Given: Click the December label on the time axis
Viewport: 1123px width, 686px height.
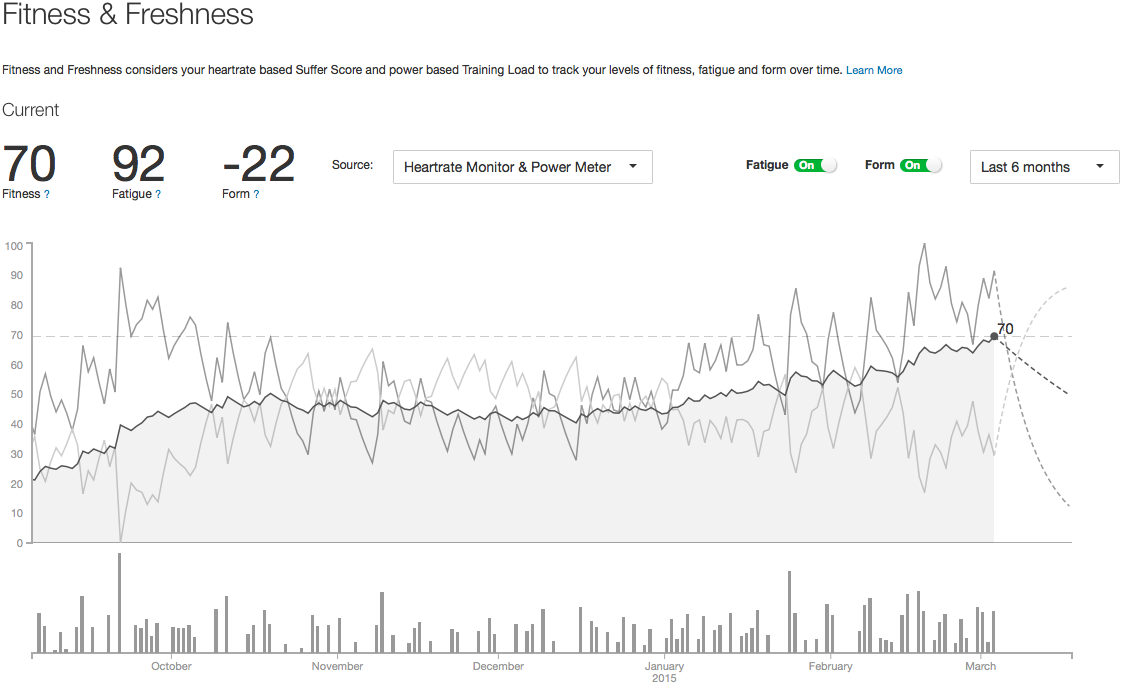Looking at the screenshot, I should point(498,666).
